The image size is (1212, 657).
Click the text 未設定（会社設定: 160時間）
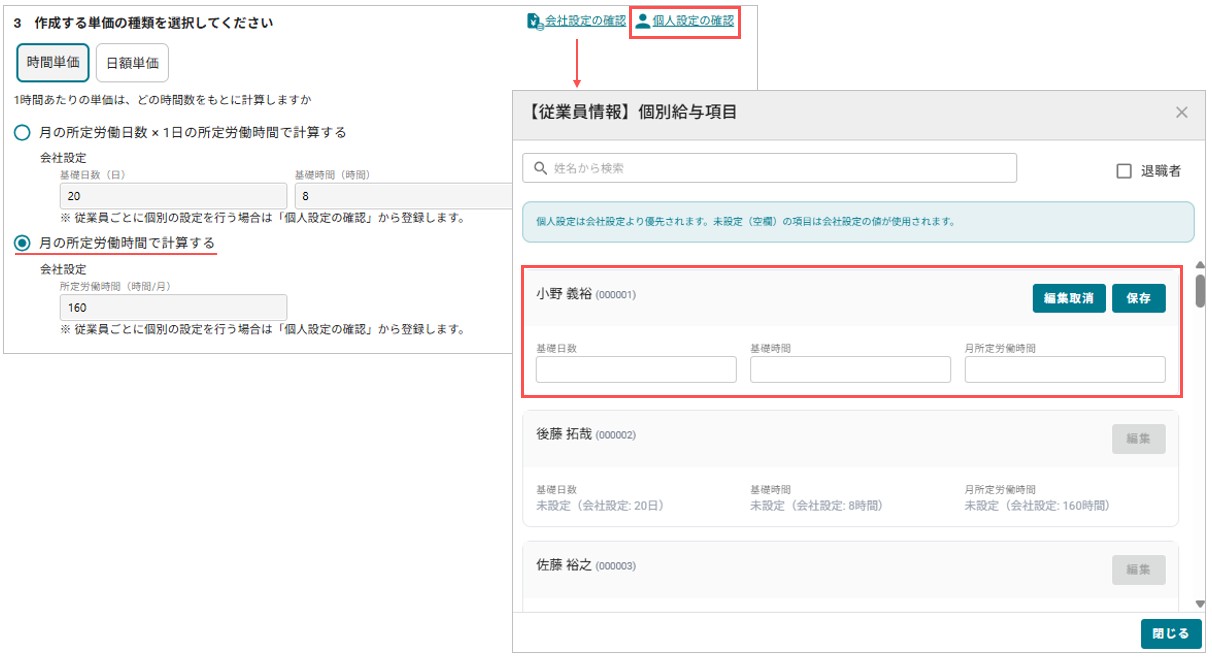click(x=1037, y=506)
